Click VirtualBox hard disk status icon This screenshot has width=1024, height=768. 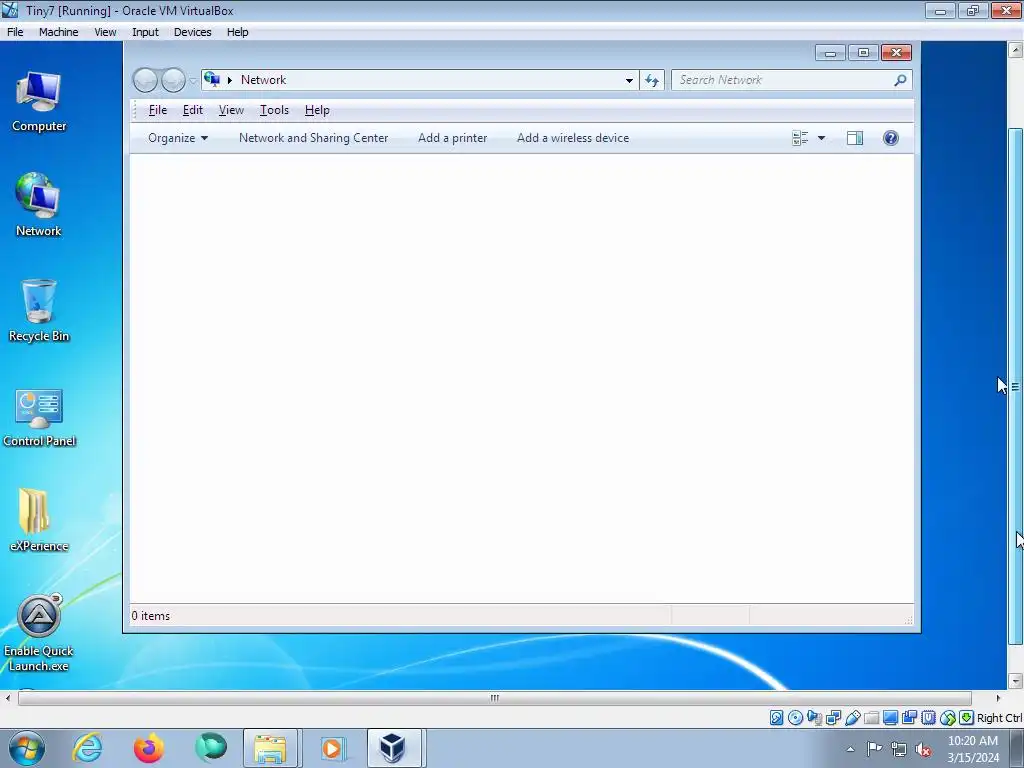pos(776,718)
